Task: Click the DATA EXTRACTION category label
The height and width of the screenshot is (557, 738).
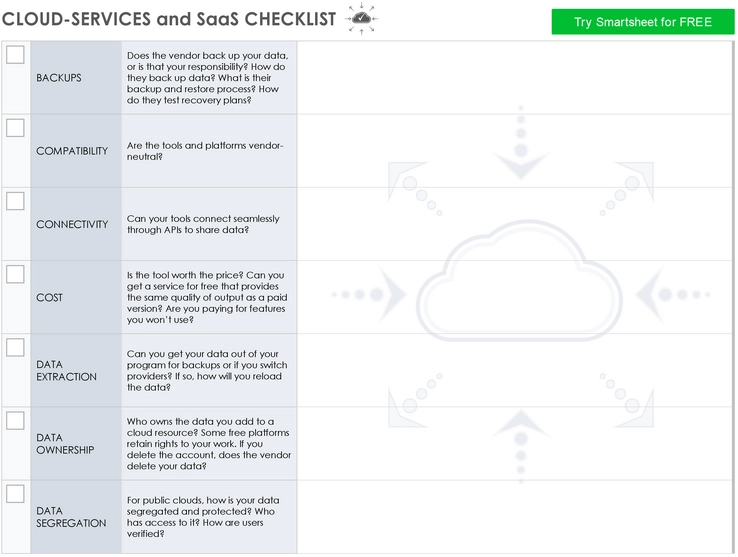Action: [66, 371]
